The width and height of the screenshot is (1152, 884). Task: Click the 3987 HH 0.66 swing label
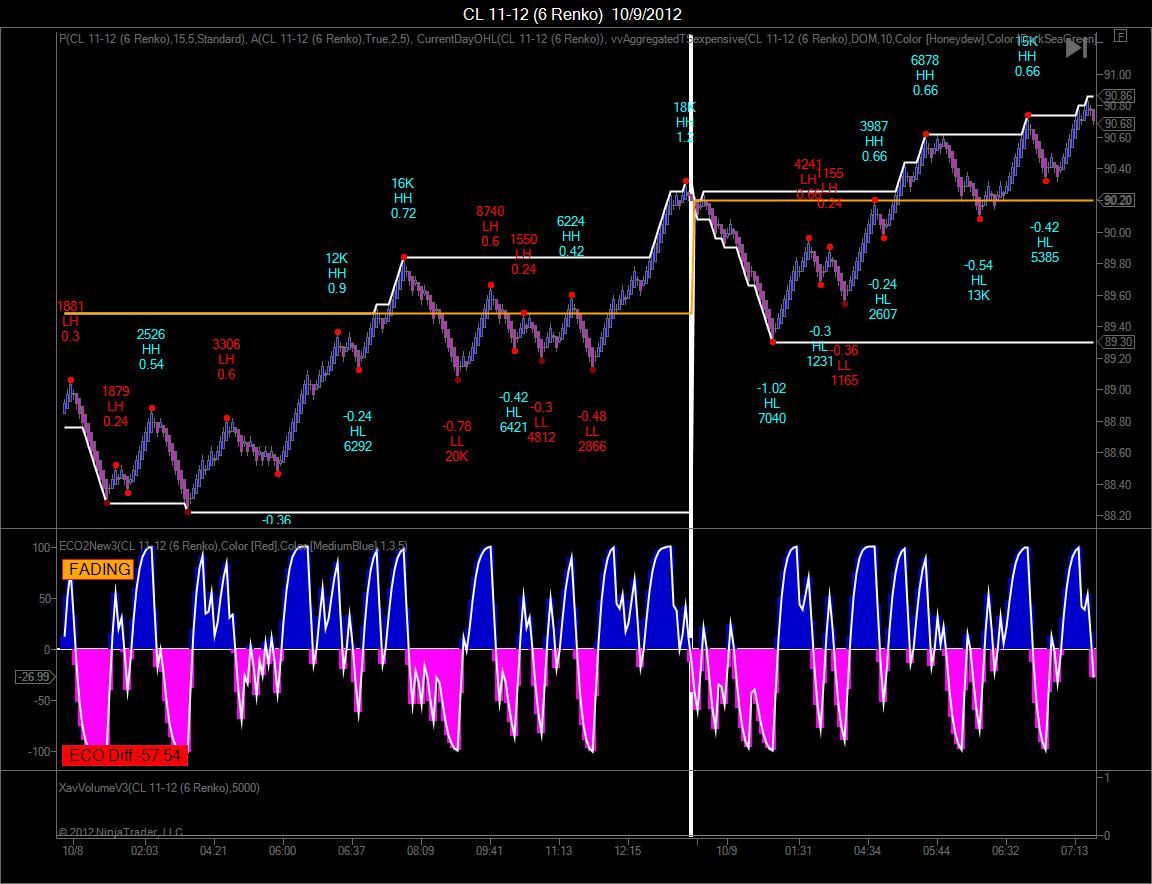[x=874, y=141]
